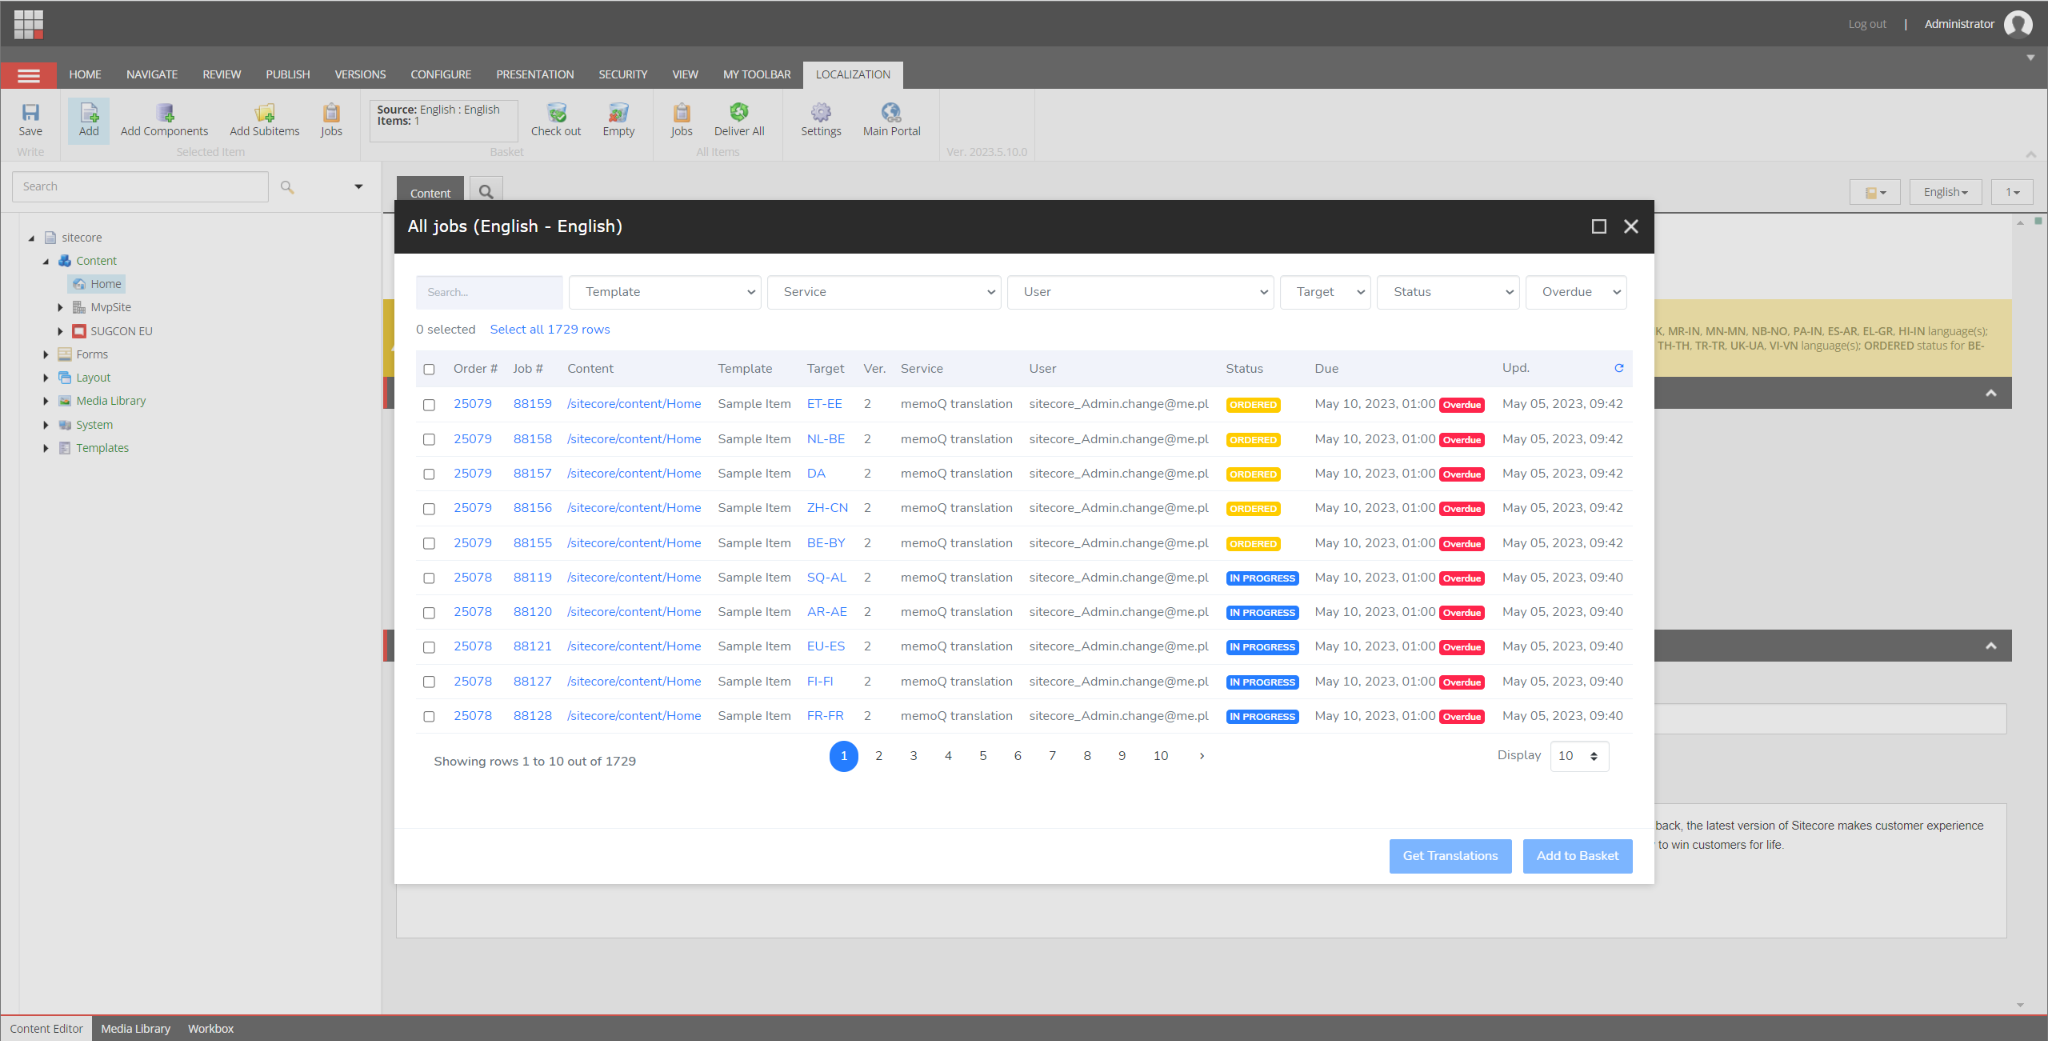Go to page 5 of jobs
Image resolution: width=2048 pixels, height=1041 pixels.
tap(983, 756)
